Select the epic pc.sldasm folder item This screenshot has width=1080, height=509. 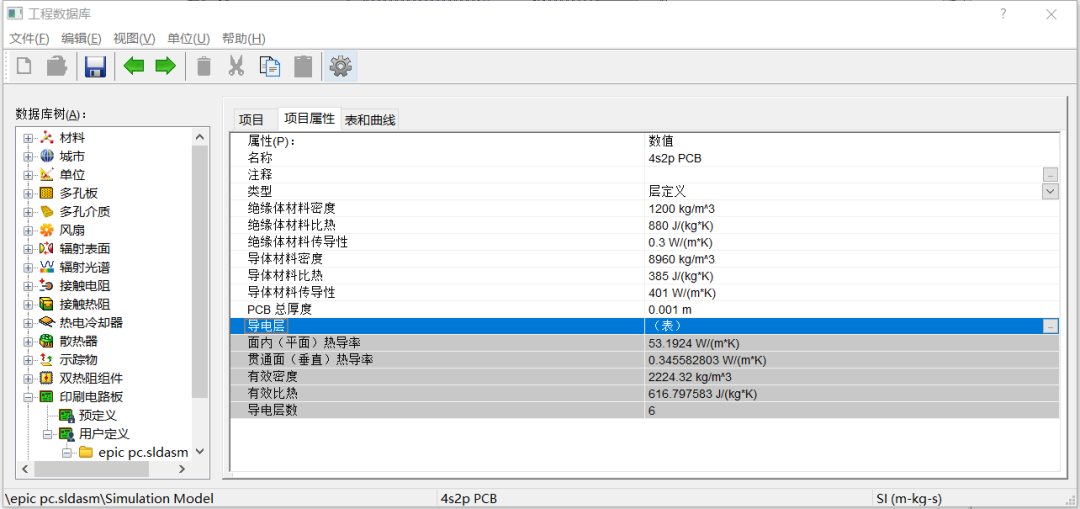coord(143,453)
